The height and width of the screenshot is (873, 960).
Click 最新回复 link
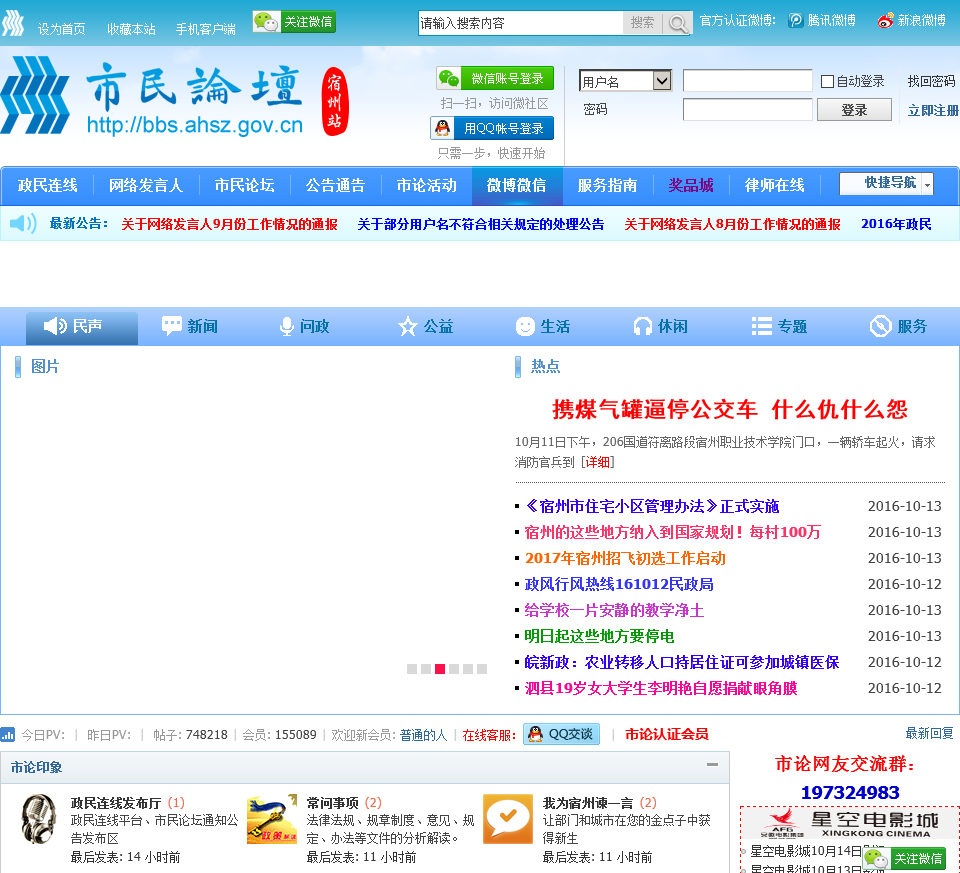pyautogui.click(x=929, y=733)
